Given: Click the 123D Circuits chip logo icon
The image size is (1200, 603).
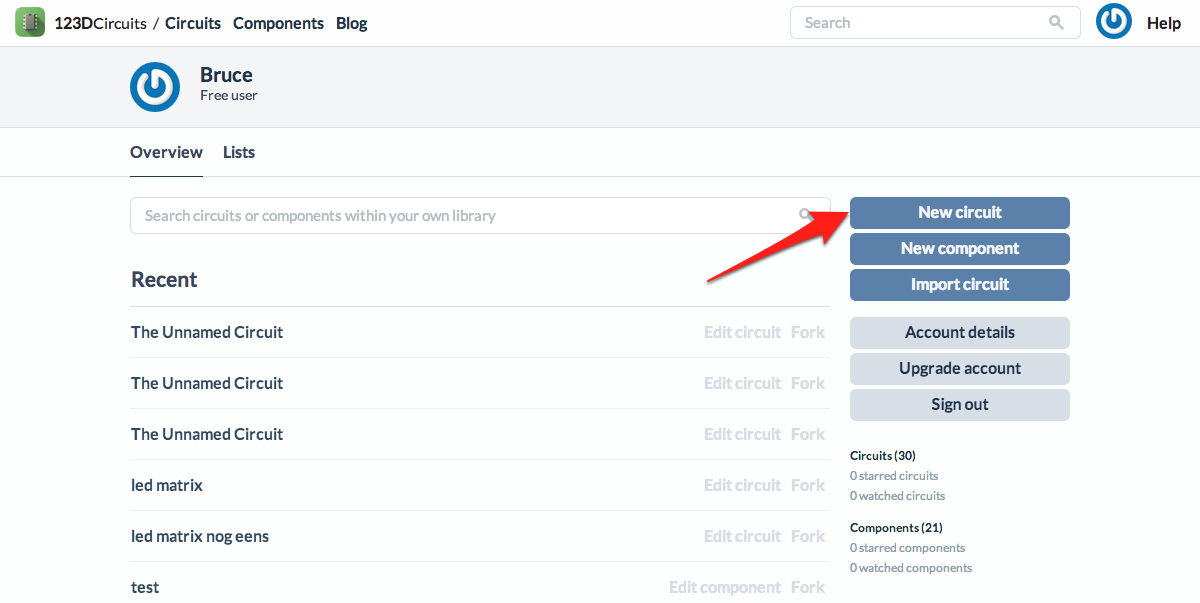Looking at the screenshot, I should [x=30, y=22].
